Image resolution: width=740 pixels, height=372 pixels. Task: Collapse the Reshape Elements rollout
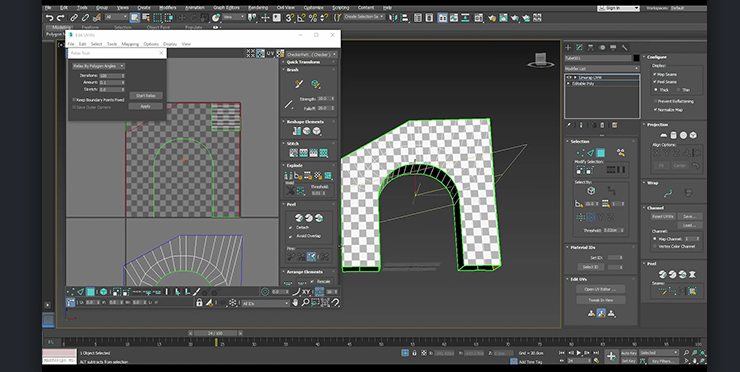point(304,122)
